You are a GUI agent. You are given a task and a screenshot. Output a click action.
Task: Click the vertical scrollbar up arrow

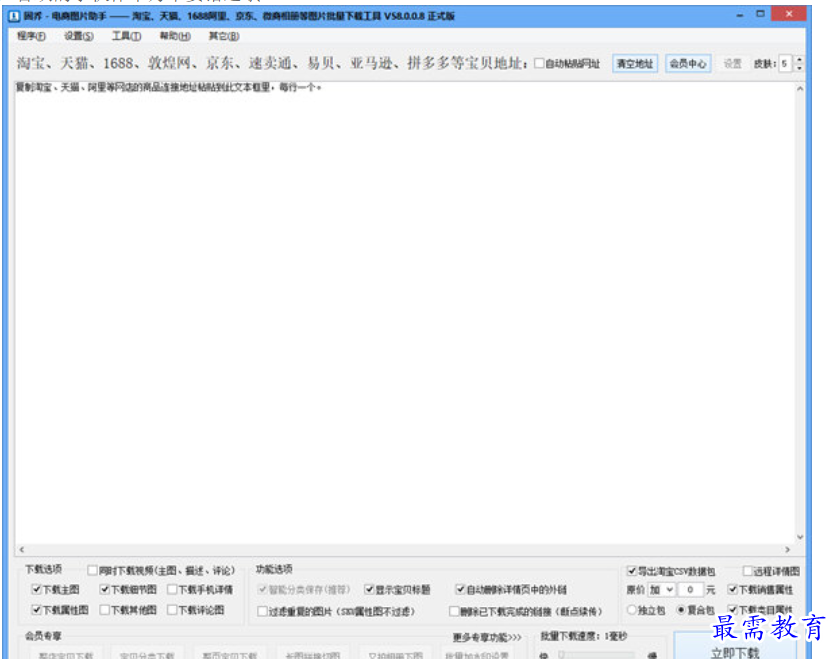click(x=800, y=89)
